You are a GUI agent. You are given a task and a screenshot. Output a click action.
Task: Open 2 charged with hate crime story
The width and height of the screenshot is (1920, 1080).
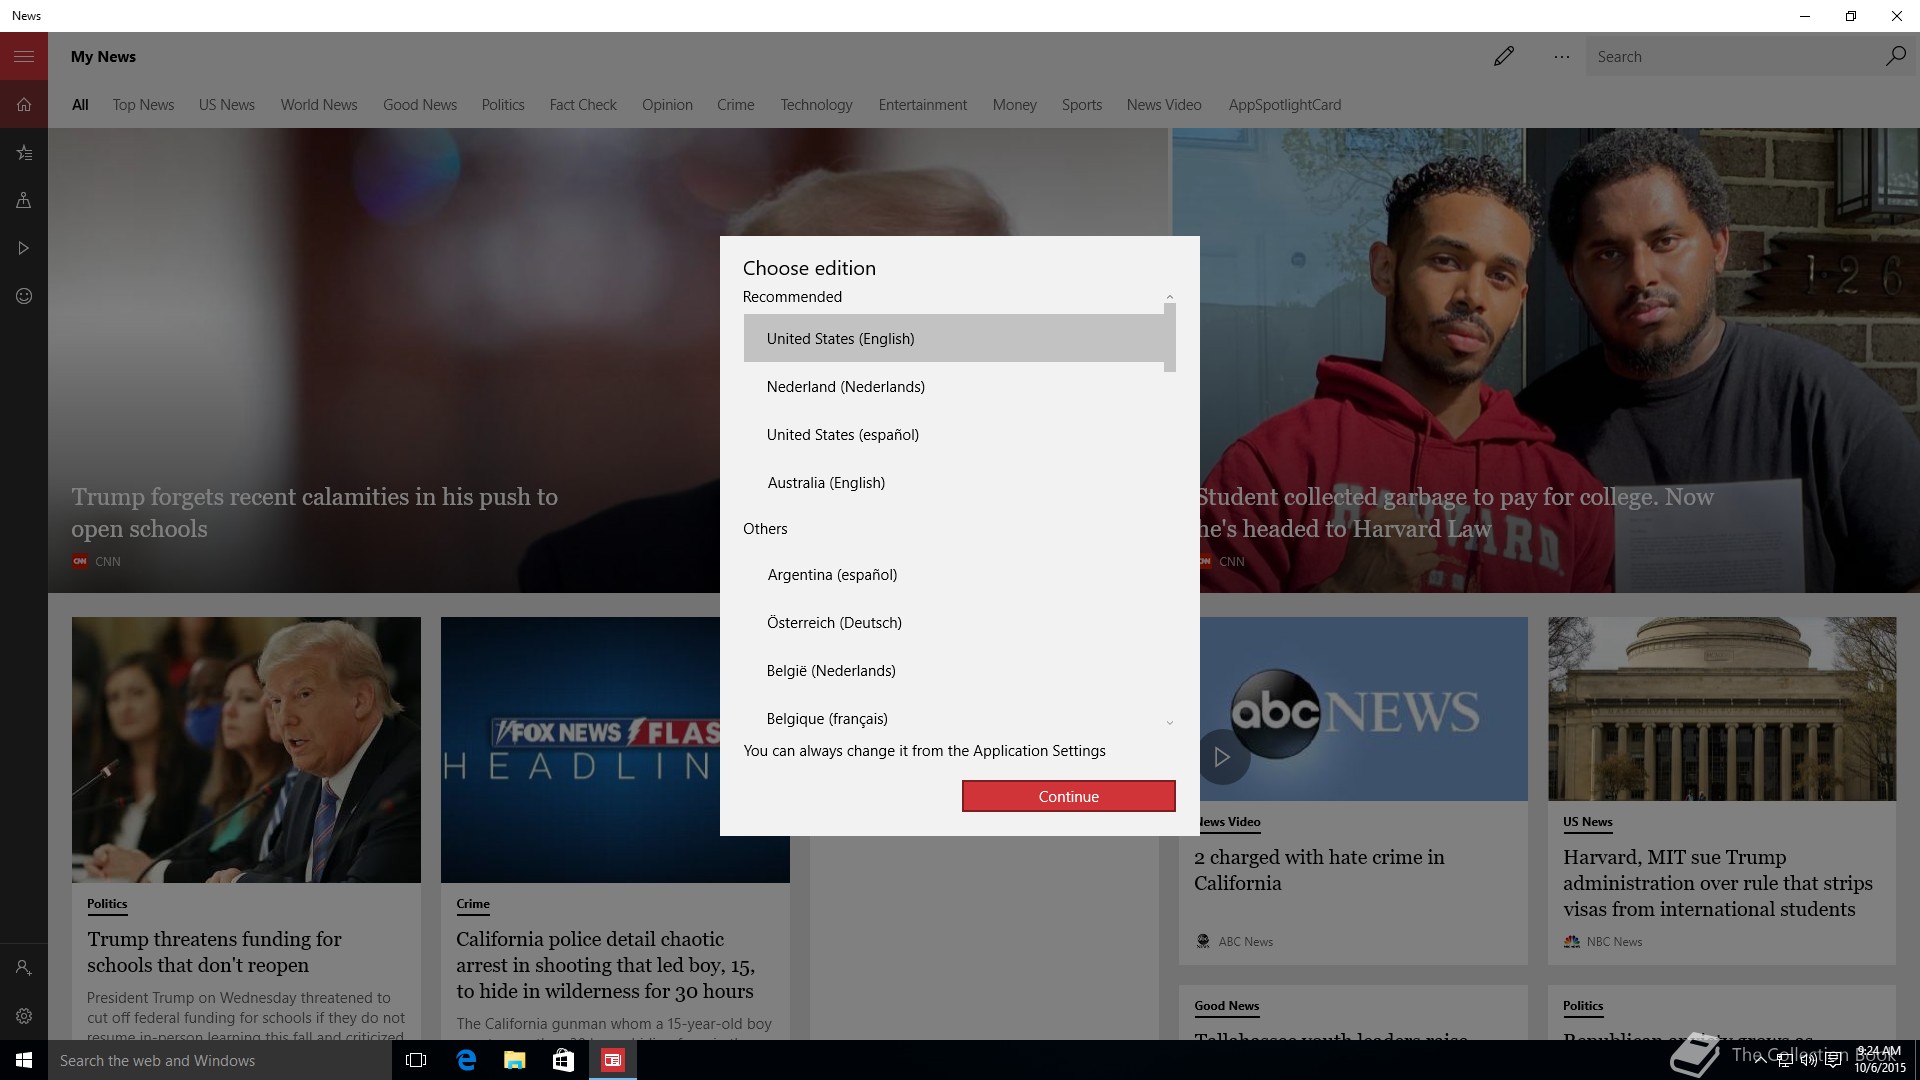[x=1319, y=870]
